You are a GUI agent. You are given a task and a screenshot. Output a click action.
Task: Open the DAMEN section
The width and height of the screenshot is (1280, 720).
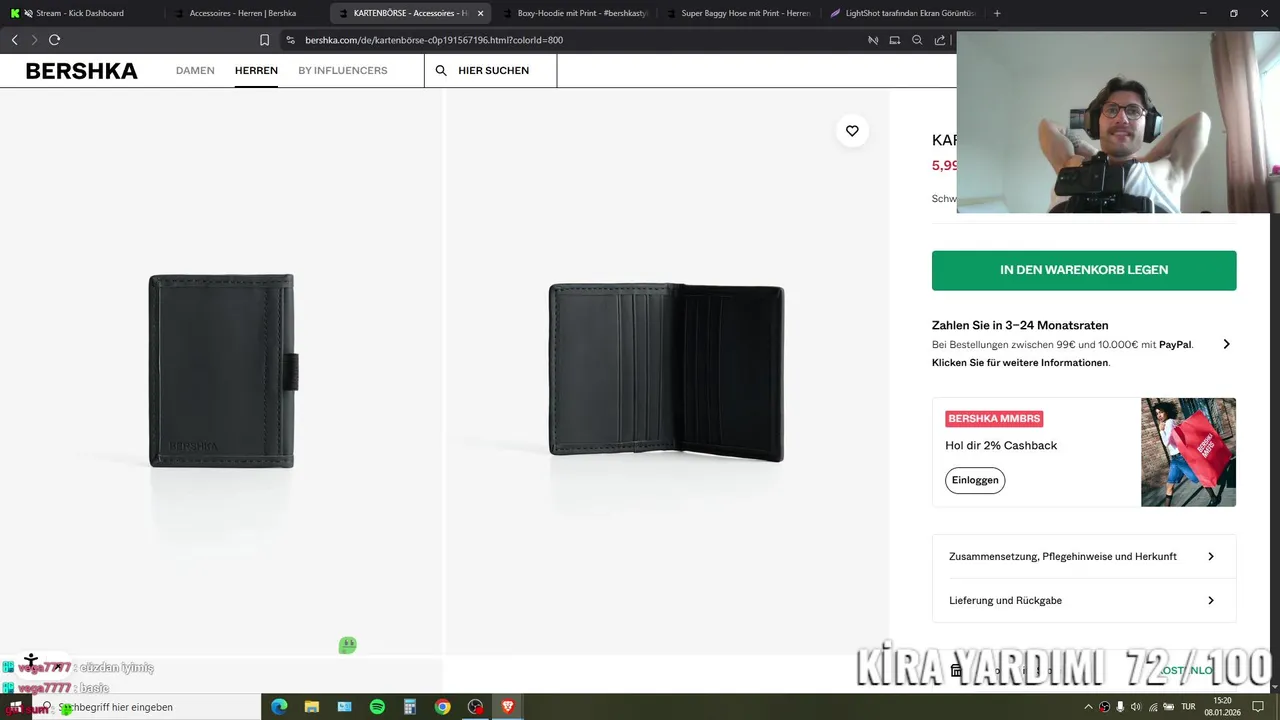(195, 71)
